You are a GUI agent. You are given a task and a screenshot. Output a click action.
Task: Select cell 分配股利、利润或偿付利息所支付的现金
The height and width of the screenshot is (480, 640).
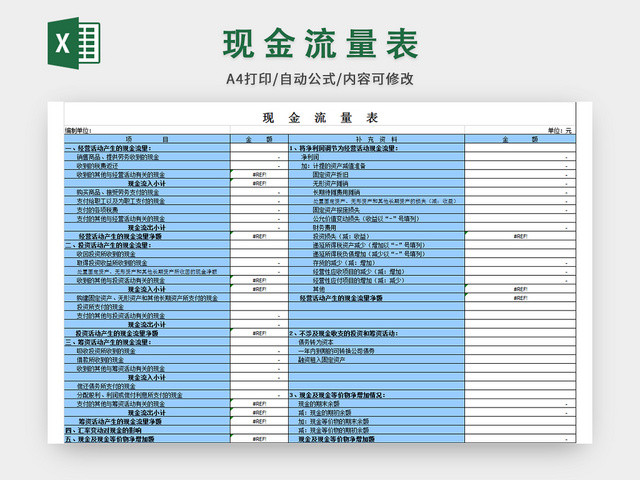tap(147, 395)
